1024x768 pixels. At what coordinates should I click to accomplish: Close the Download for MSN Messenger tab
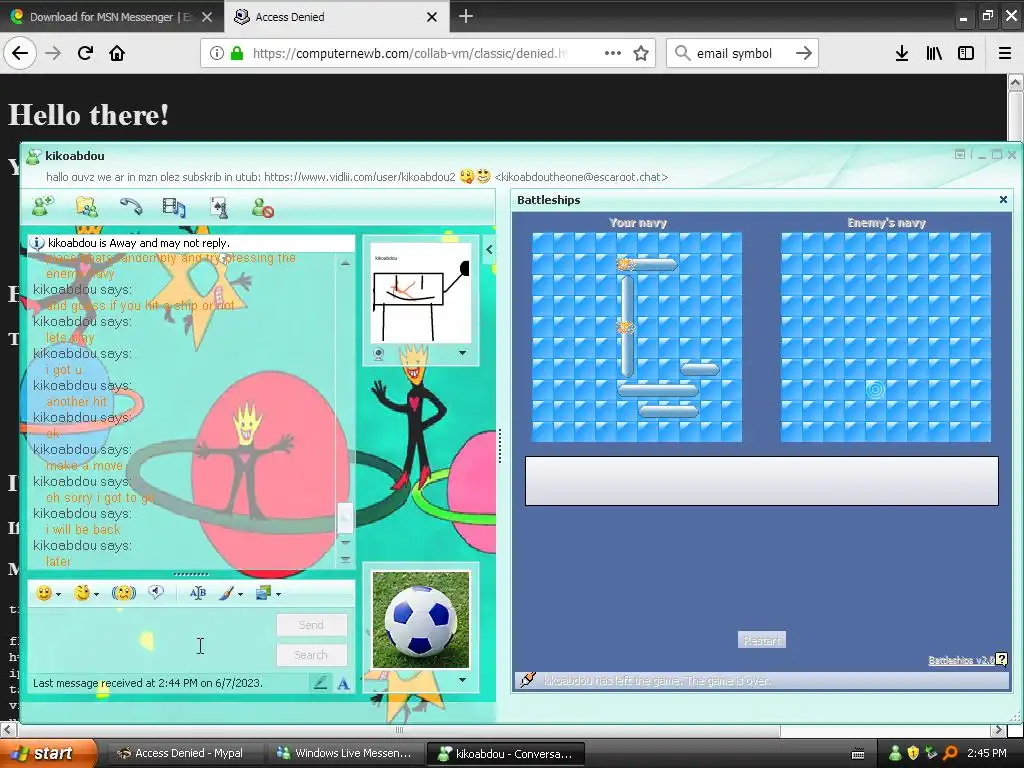pyautogui.click(x=207, y=17)
